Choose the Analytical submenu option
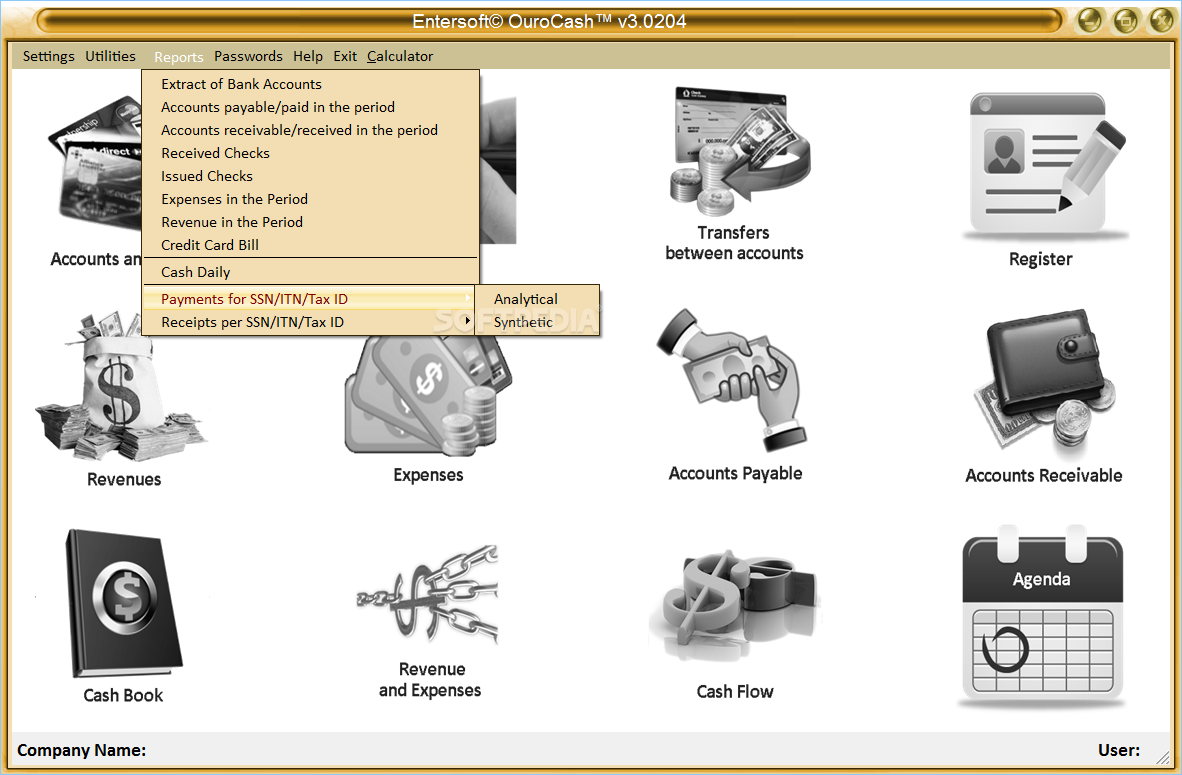 537,299
